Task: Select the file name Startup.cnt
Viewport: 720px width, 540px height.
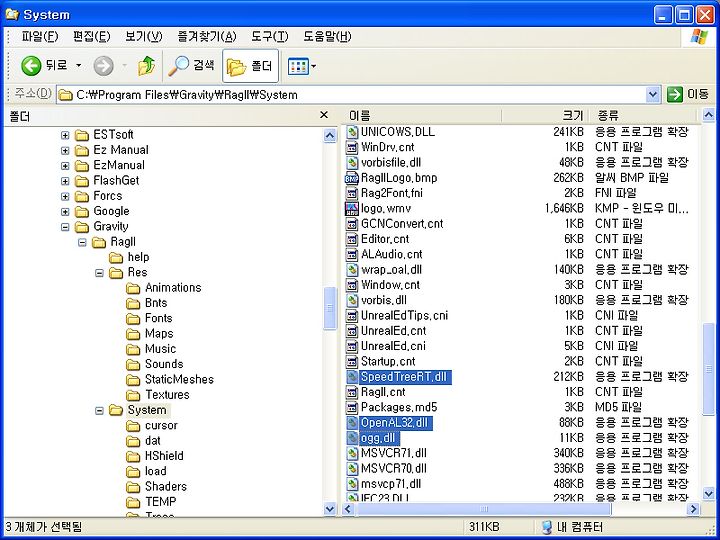Action: click(388, 362)
